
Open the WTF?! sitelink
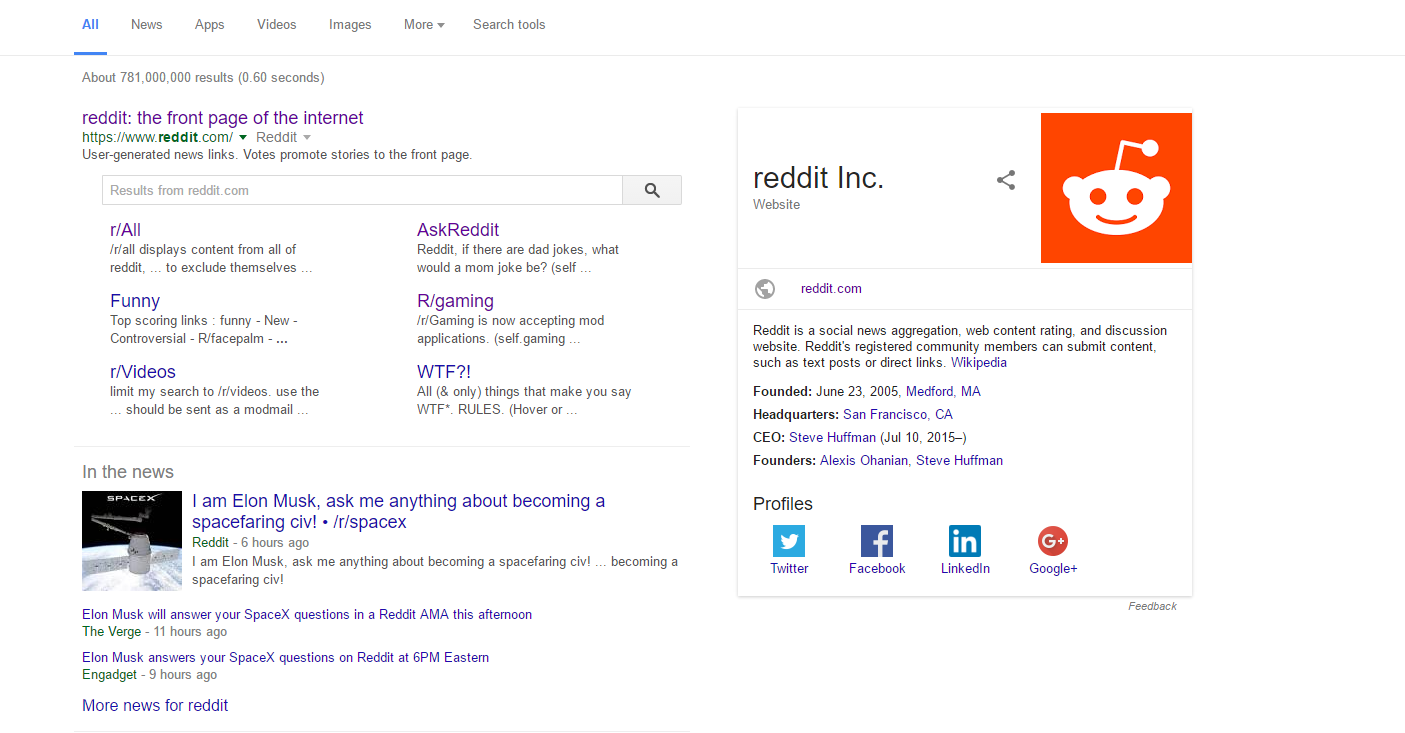[x=444, y=372]
